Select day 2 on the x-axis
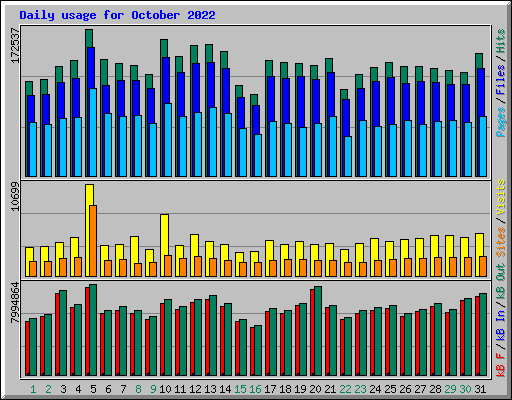Screen dimensions: 512x400 click(x=48, y=389)
